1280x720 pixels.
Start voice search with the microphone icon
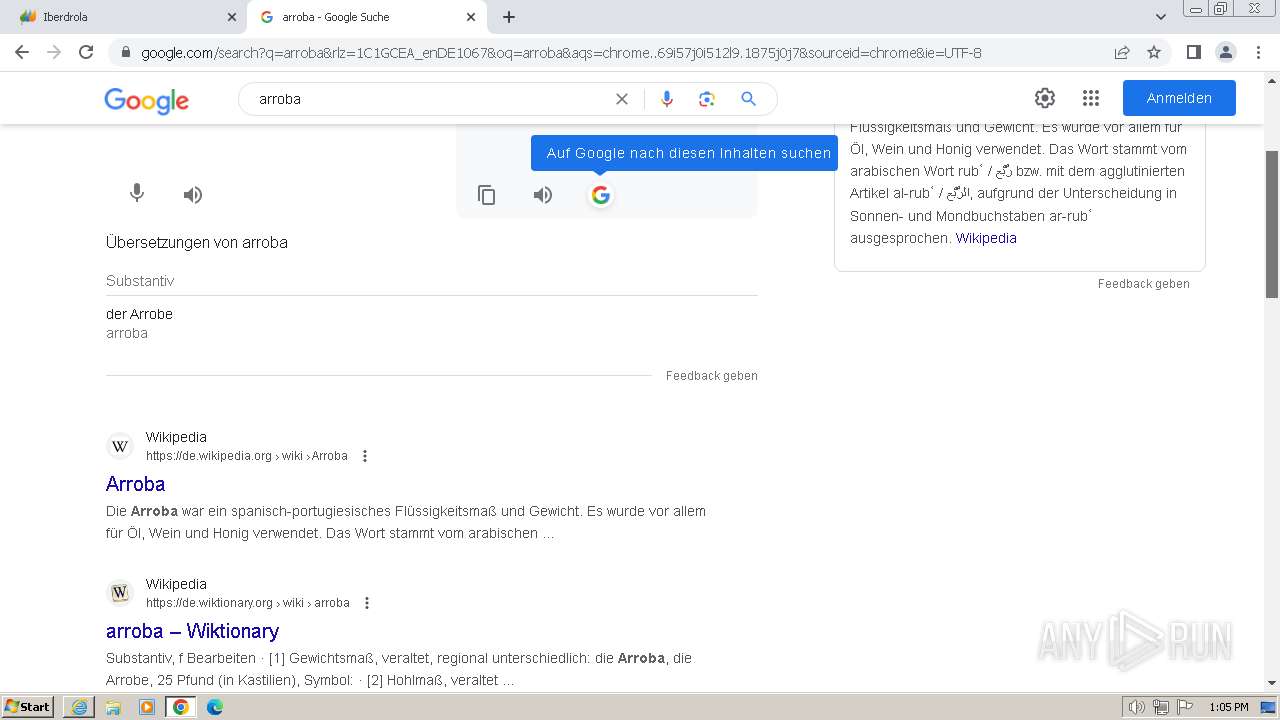click(x=667, y=99)
